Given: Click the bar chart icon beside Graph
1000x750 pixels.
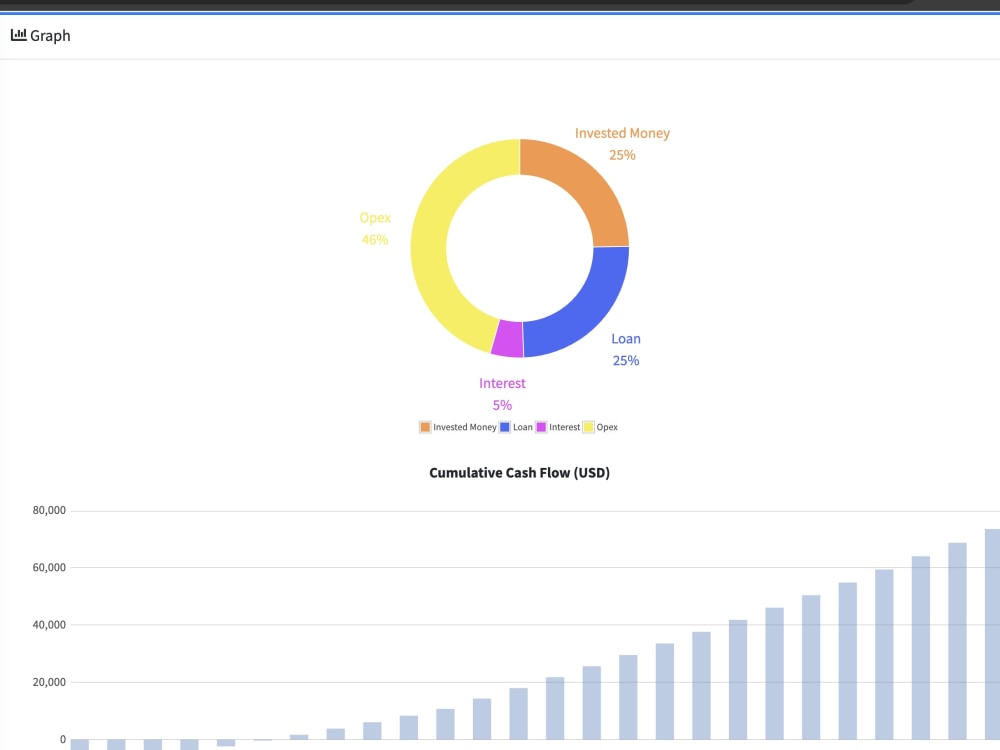Looking at the screenshot, I should point(19,35).
